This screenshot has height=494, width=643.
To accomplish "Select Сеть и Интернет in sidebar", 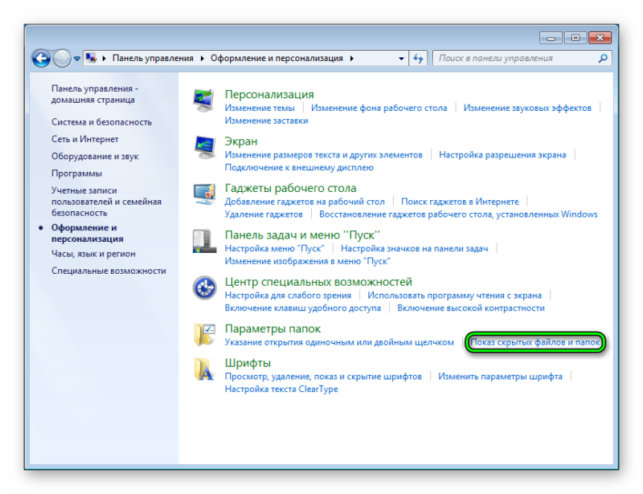I will 85,139.
